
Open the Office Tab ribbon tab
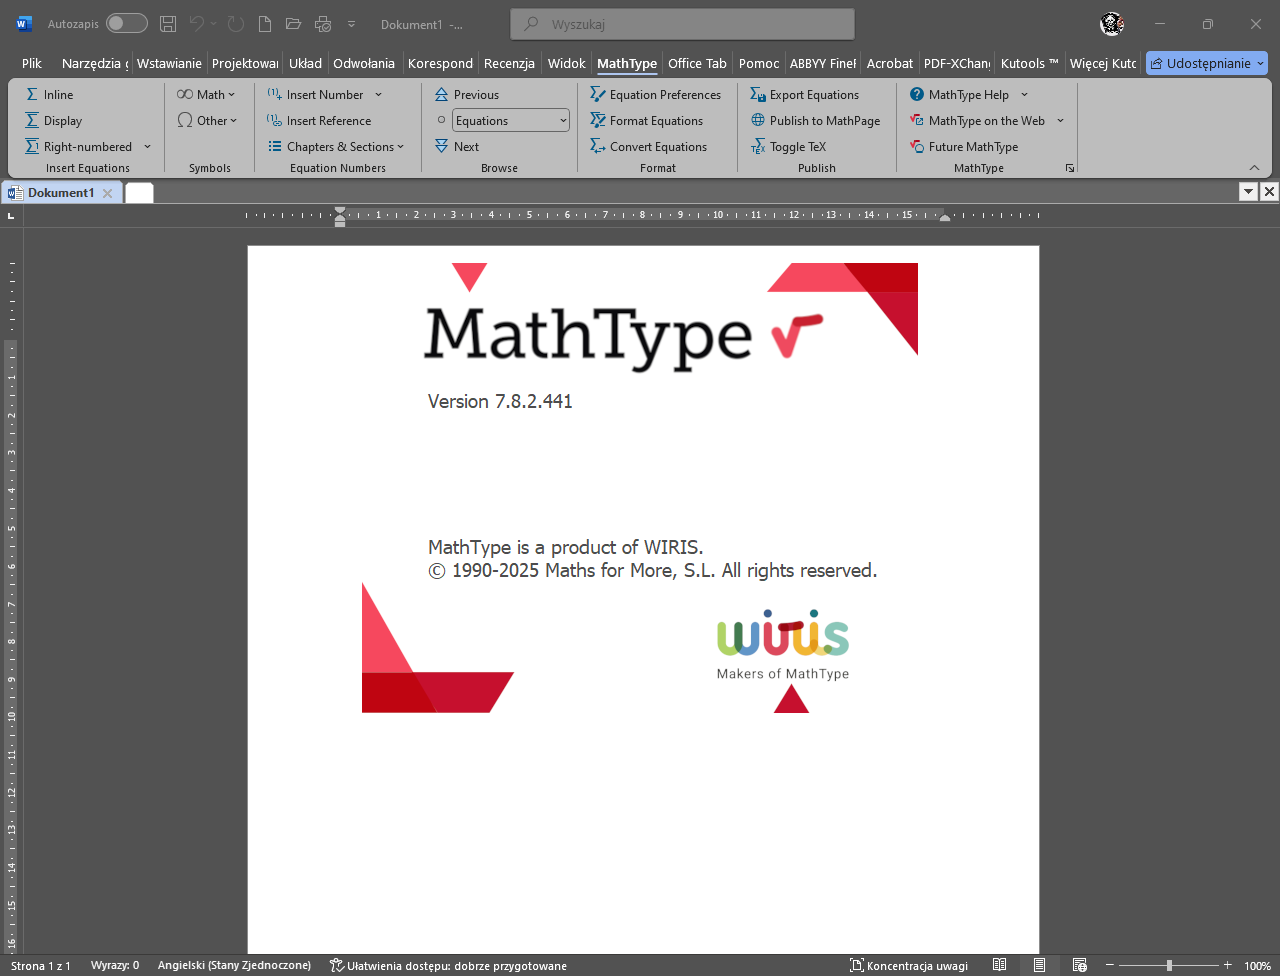697,63
